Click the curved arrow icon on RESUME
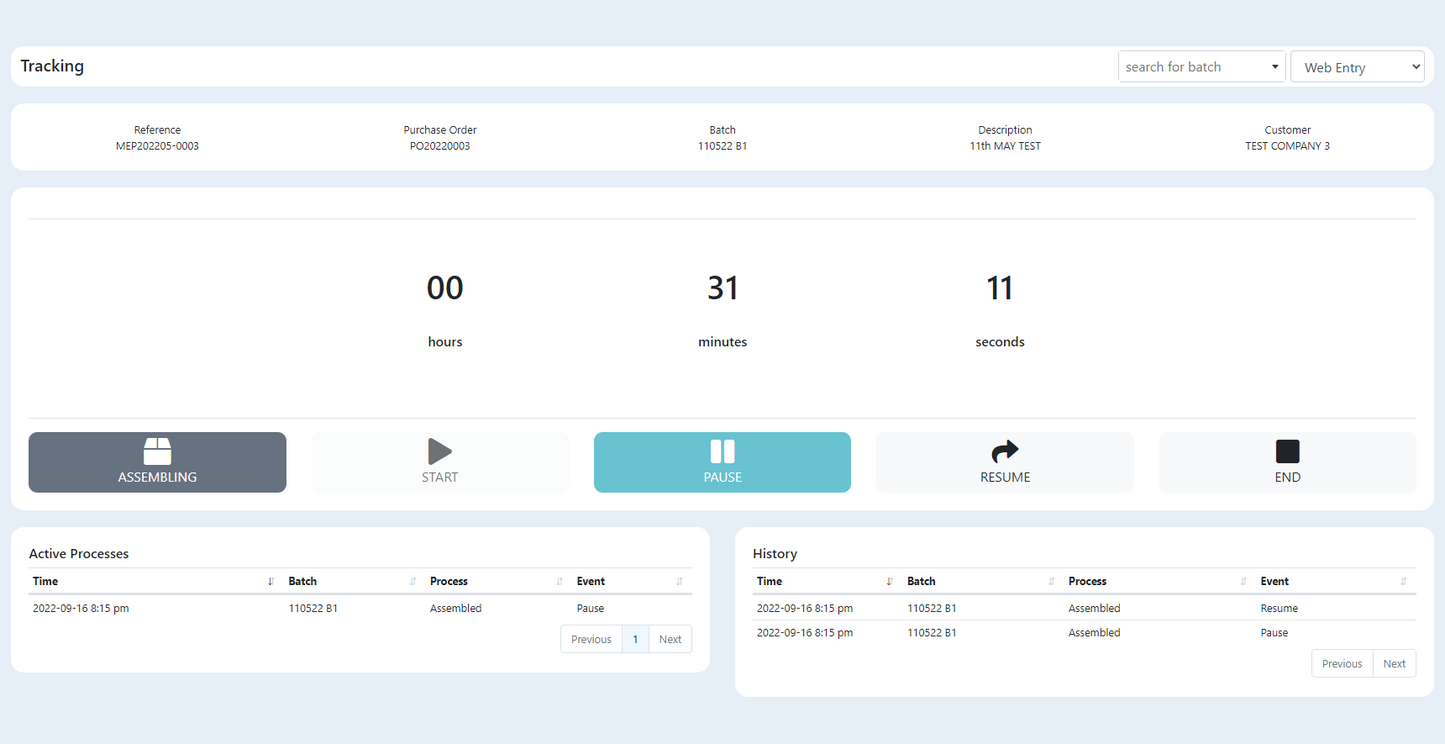 pyautogui.click(x=1004, y=450)
